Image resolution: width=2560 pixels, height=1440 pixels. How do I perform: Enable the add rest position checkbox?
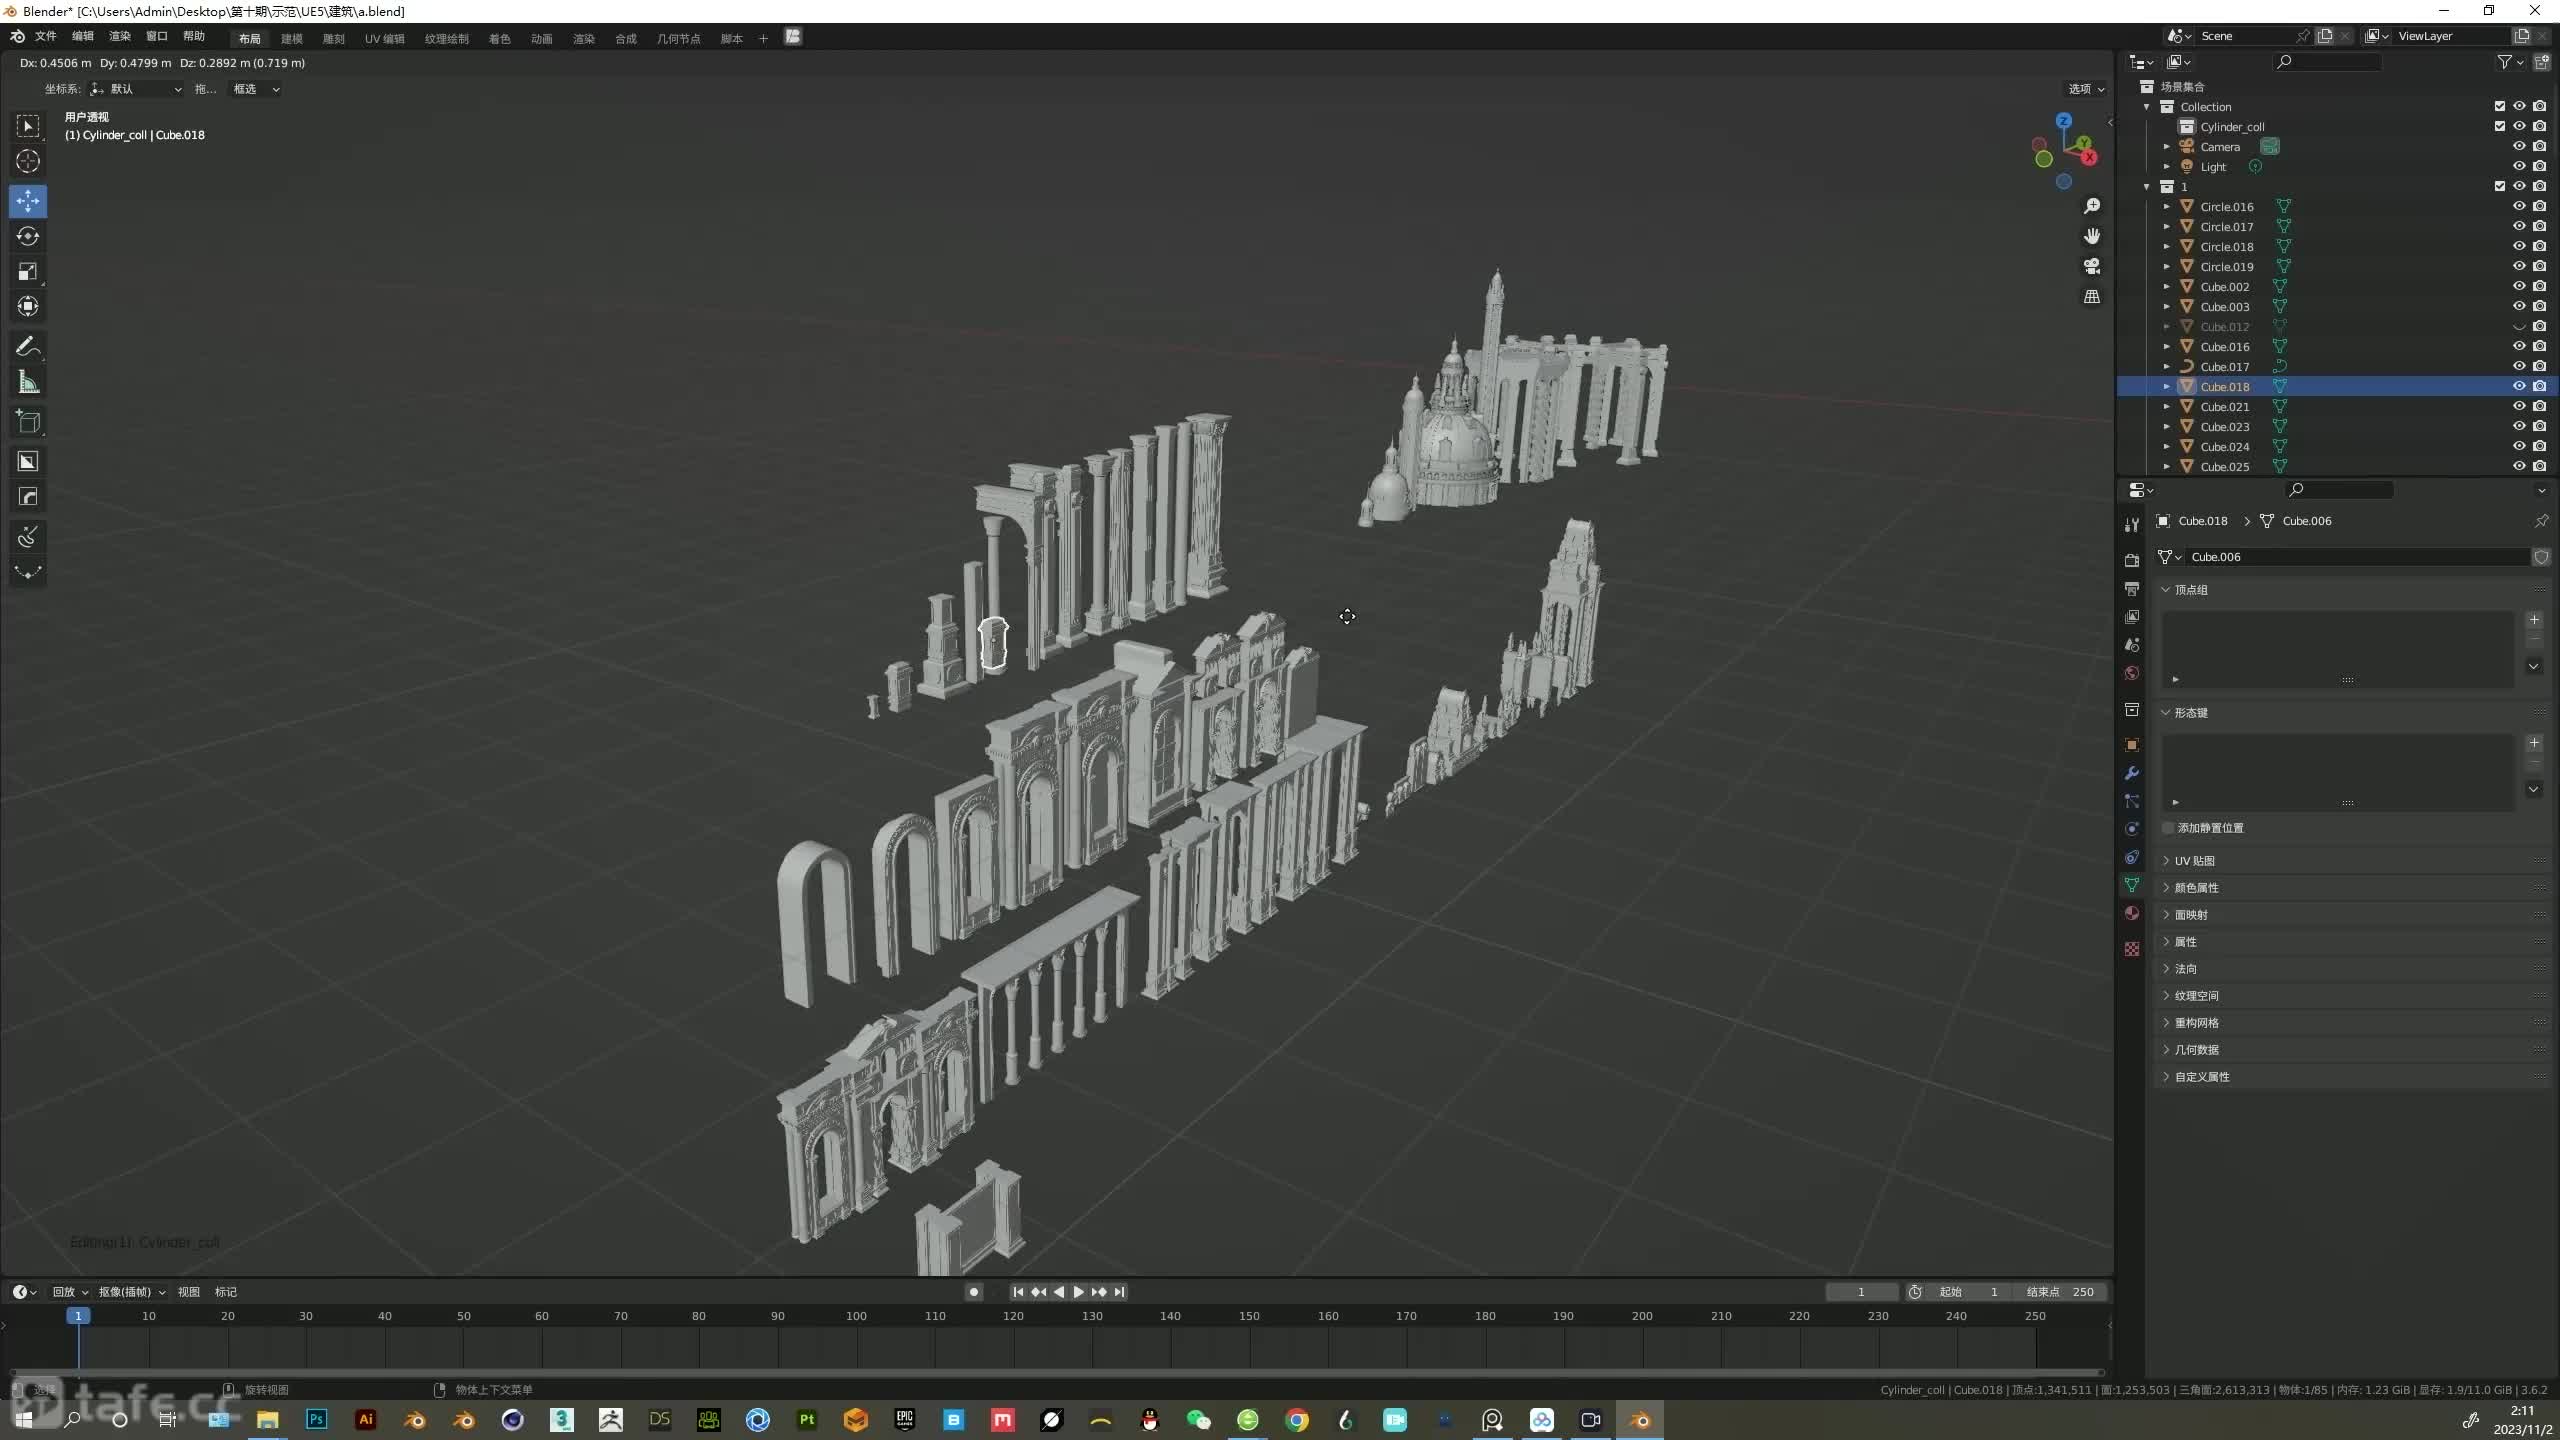(2168, 828)
